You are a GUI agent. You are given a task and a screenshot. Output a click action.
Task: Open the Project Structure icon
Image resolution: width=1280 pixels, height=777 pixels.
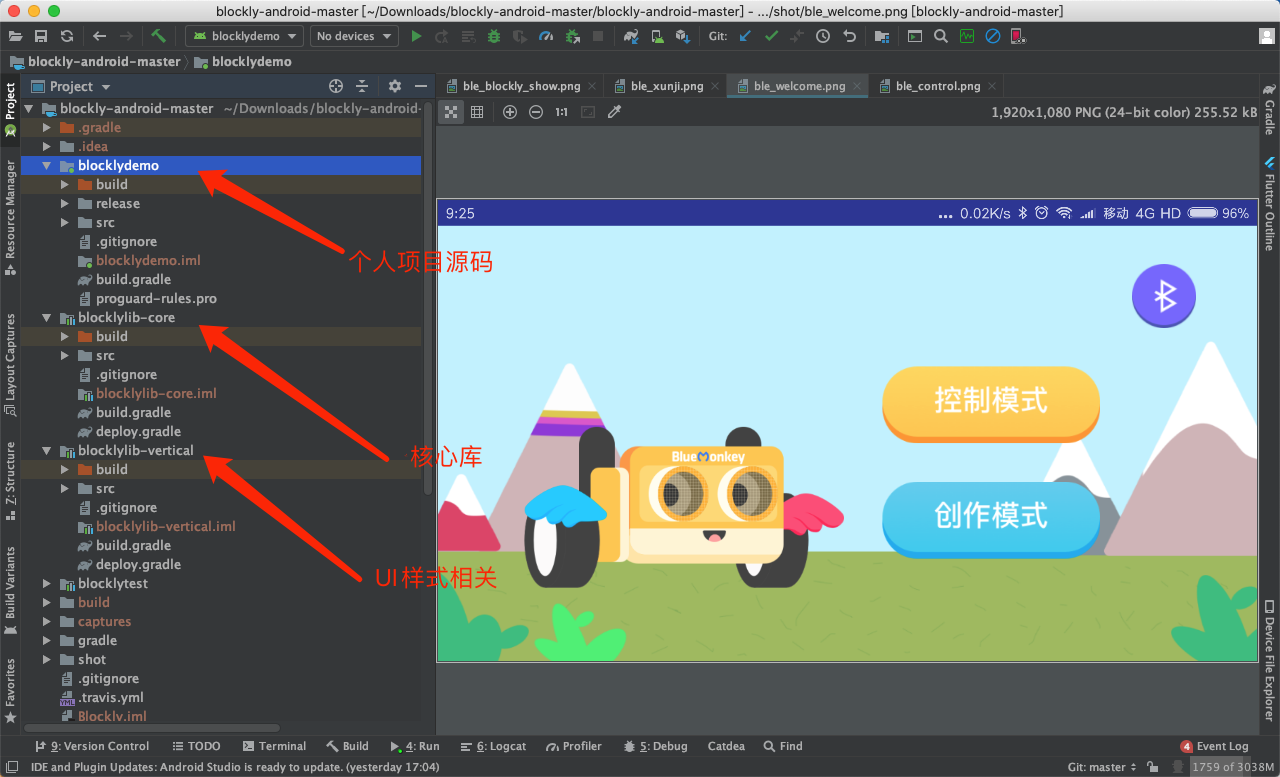881,36
